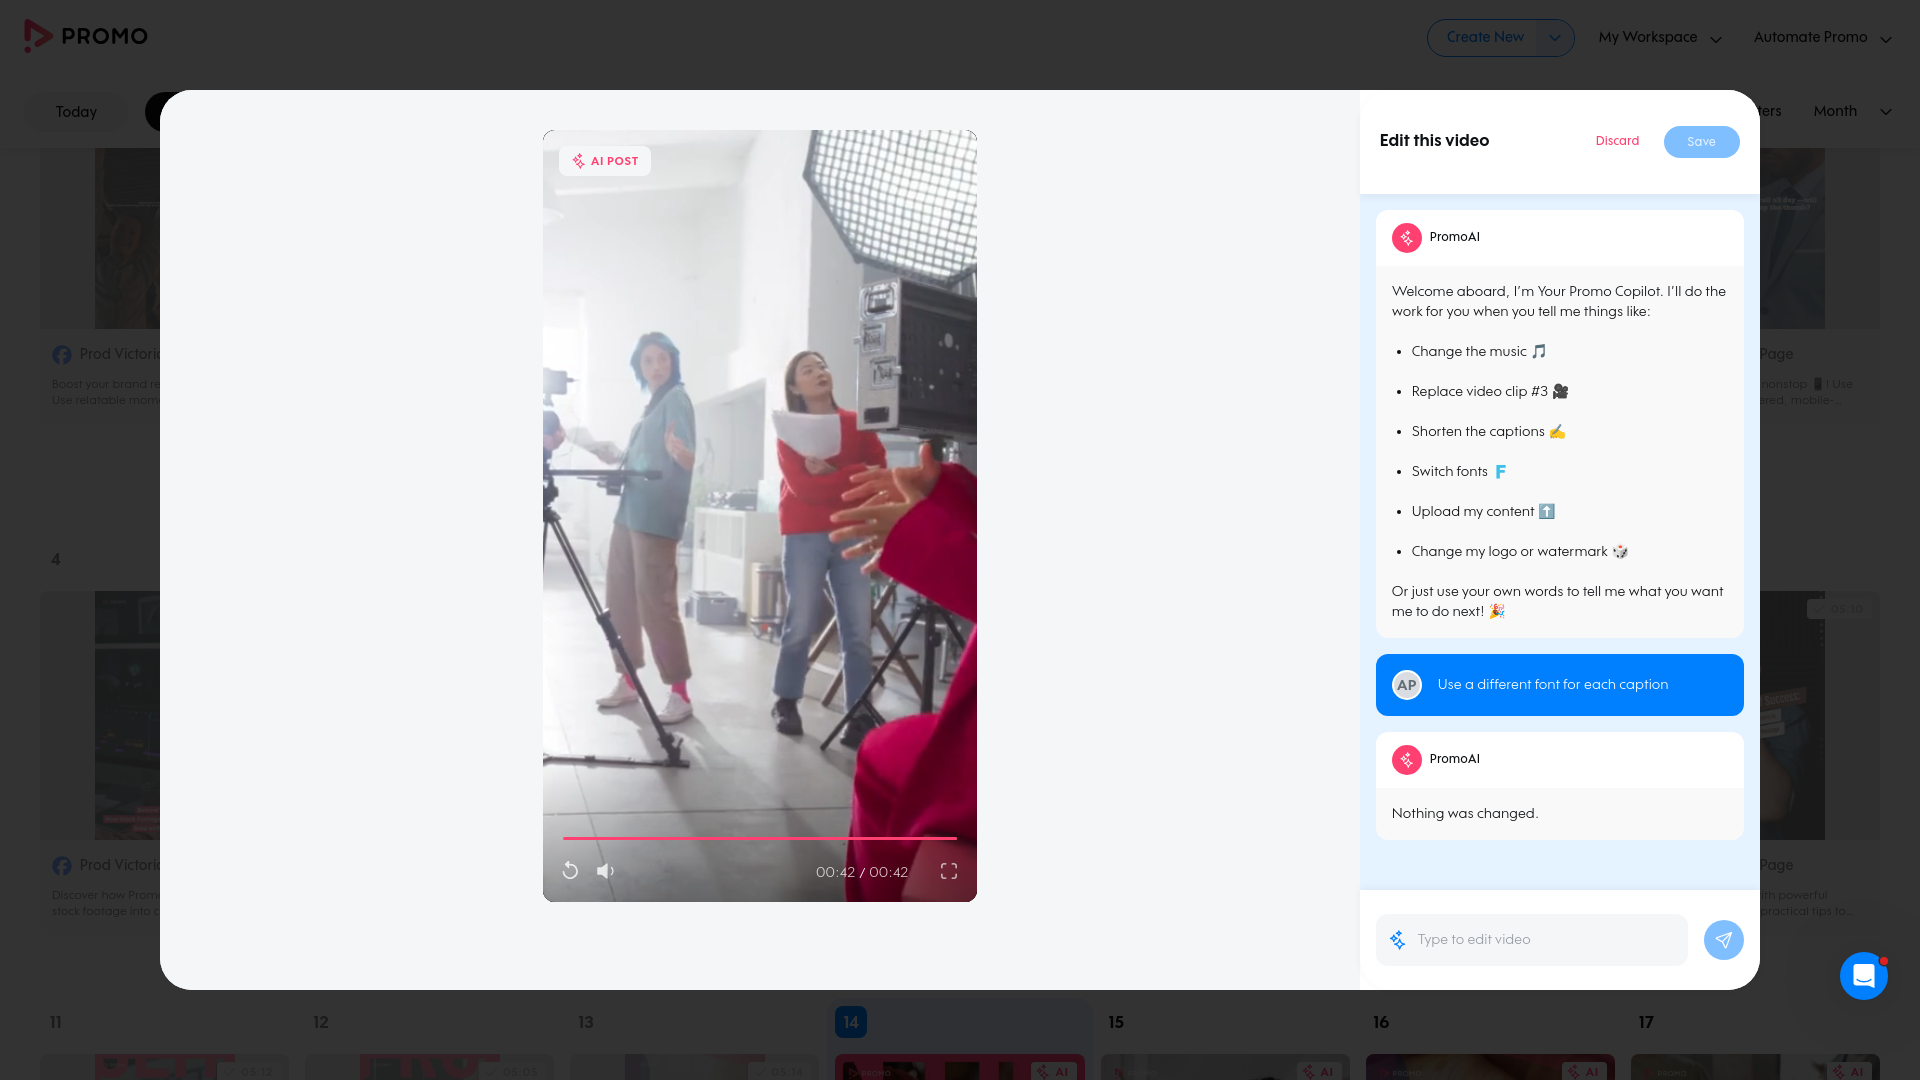
Task: Click the video progress bar
Action: pyautogui.click(x=760, y=838)
